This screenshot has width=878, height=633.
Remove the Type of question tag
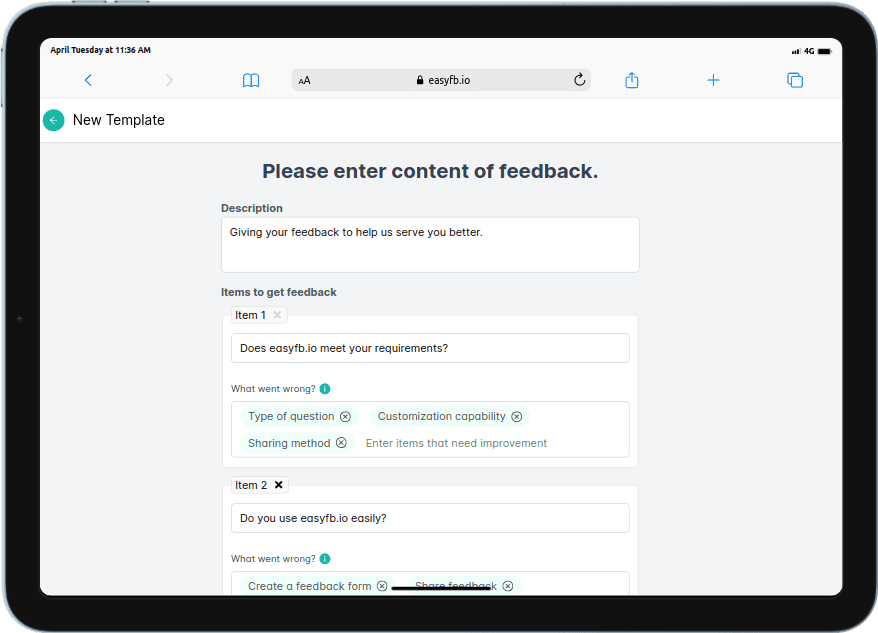[345, 416]
